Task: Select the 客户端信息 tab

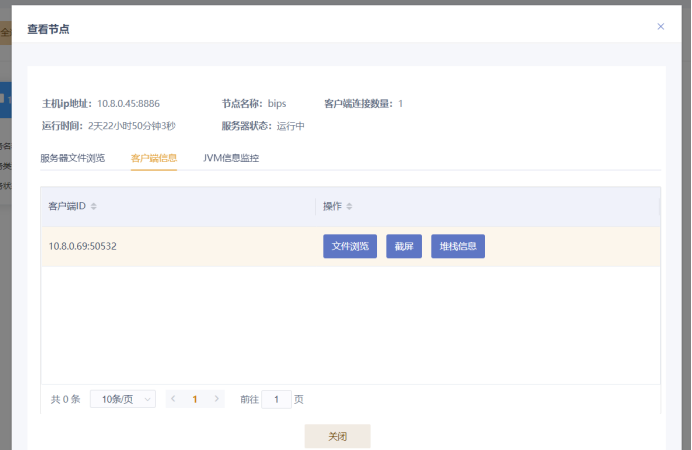Action: pyautogui.click(x=154, y=158)
